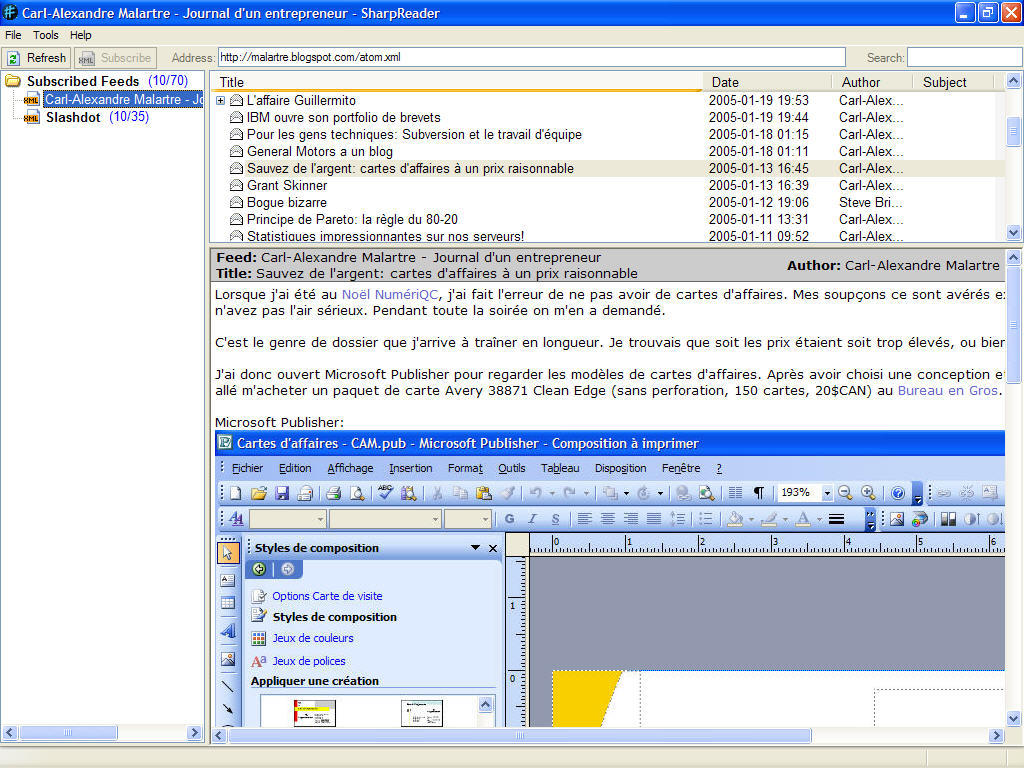This screenshot has height=768, width=1024.
Task: Open 'Pour les gens techniques: Subversion' item
Action: click(414, 135)
